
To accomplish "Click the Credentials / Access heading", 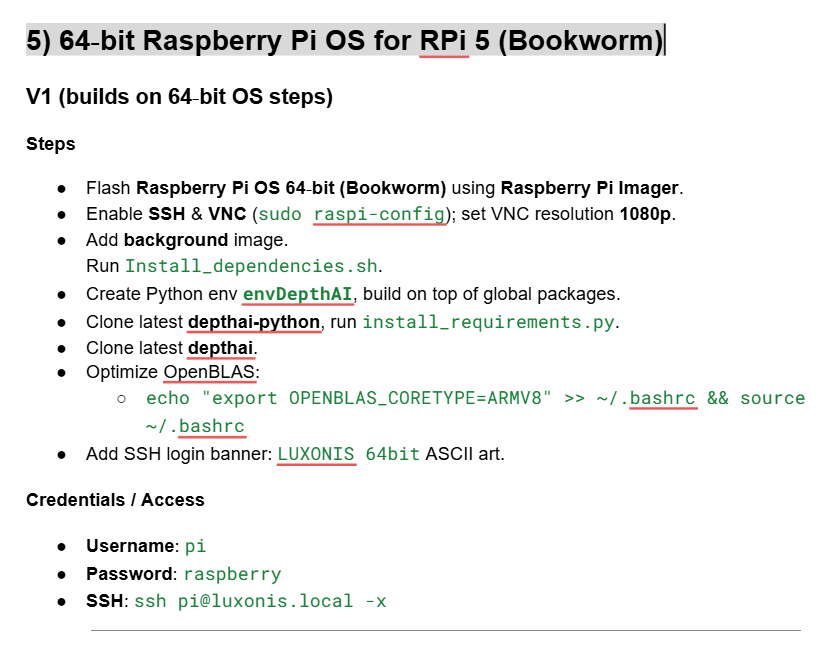I will coord(115,500).
